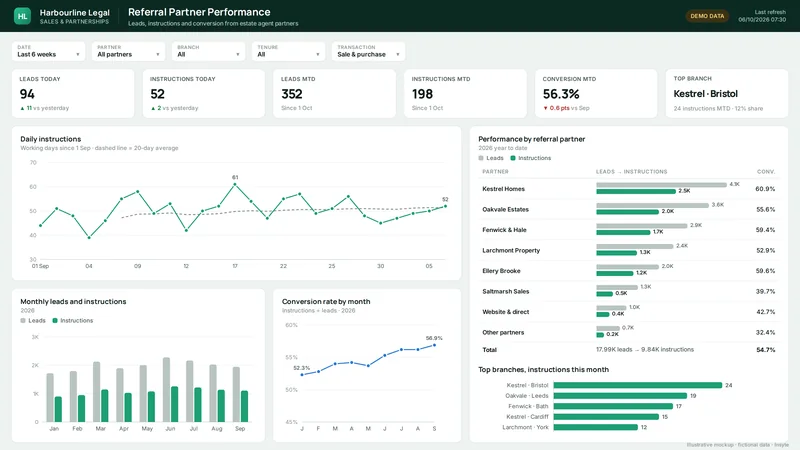Click the 52.3% point on conversion chart

302,375
